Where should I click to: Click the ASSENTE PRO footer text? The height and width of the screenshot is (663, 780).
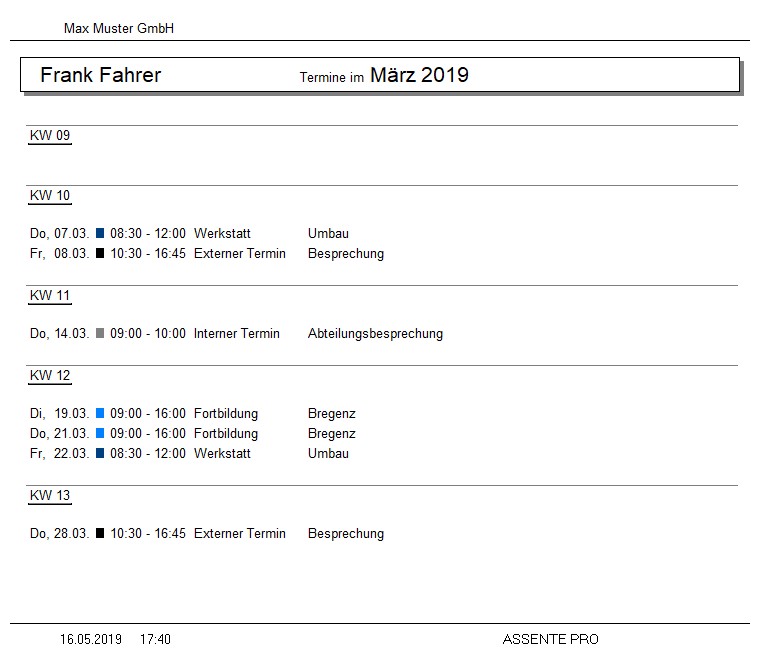pos(550,639)
